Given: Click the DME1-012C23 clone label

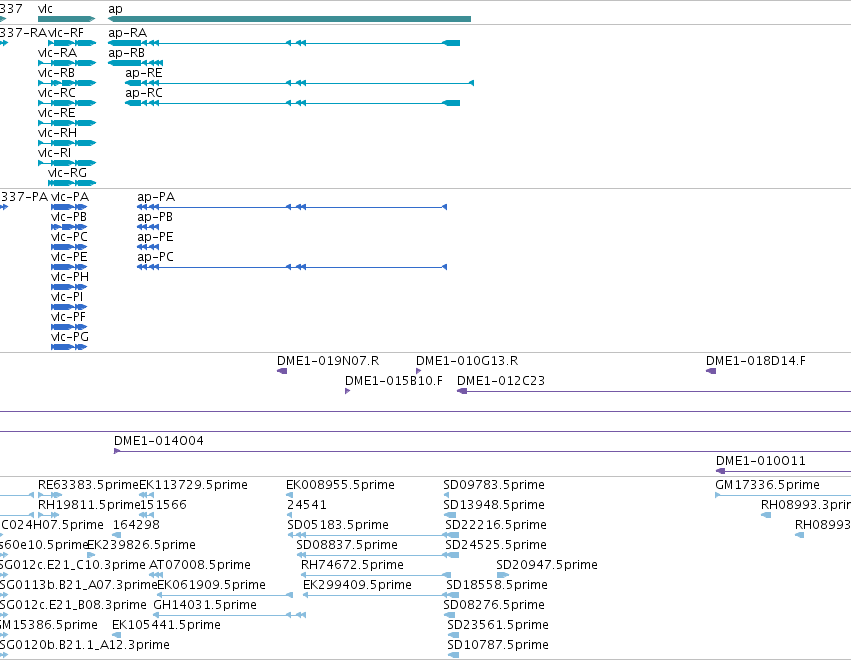Looking at the screenshot, I should (501, 381).
